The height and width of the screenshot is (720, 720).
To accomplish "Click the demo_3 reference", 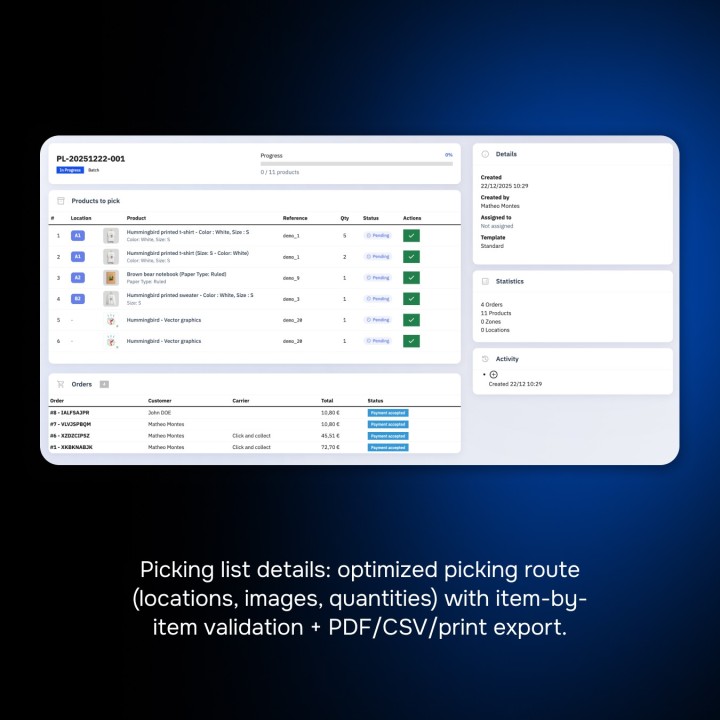I will click(291, 299).
